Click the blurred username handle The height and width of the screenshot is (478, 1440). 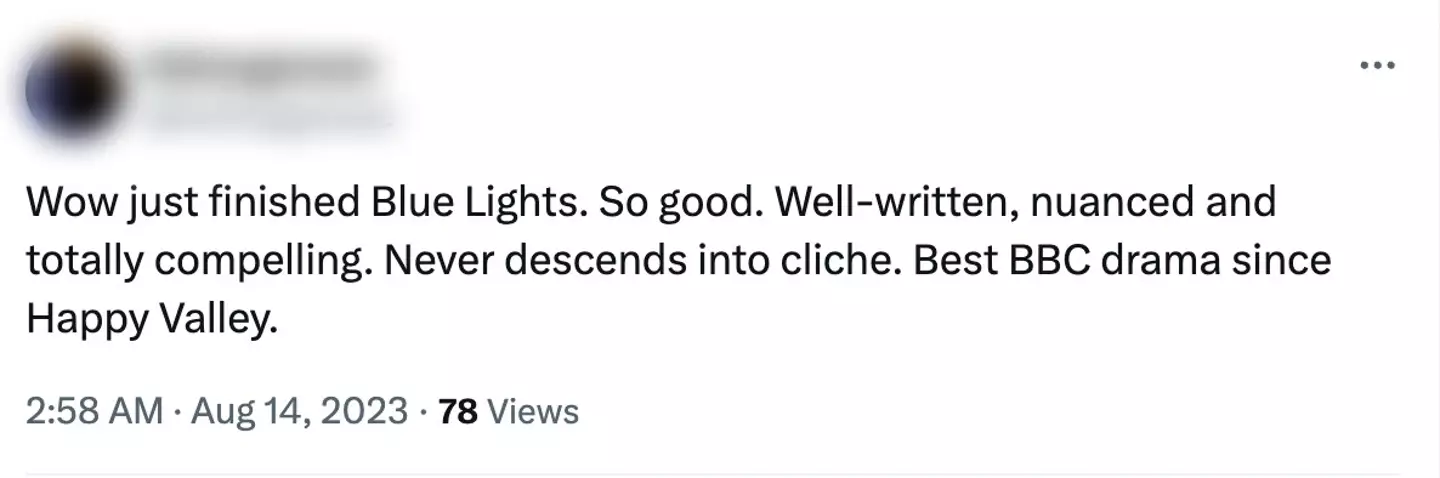coord(270,116)
